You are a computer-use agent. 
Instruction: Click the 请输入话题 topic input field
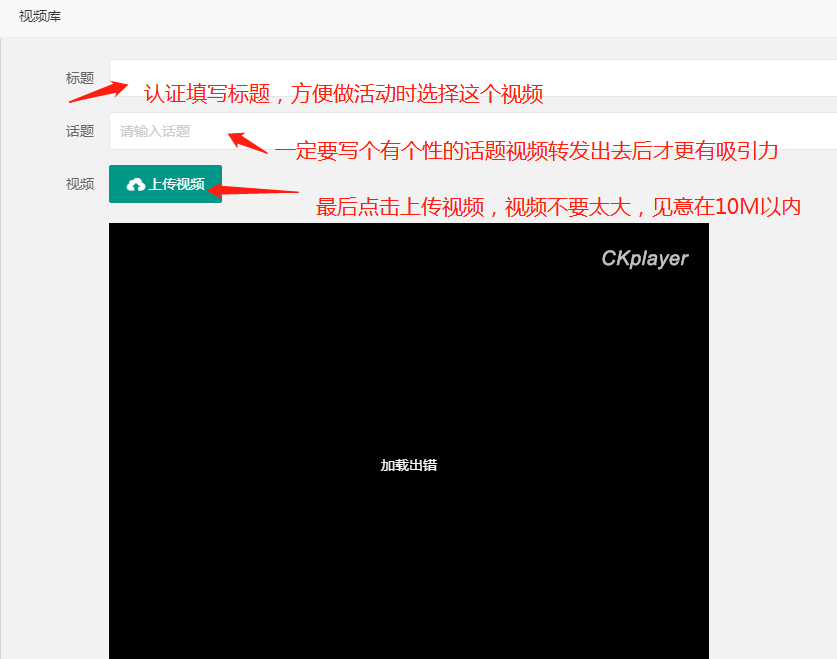click(473, 131)
